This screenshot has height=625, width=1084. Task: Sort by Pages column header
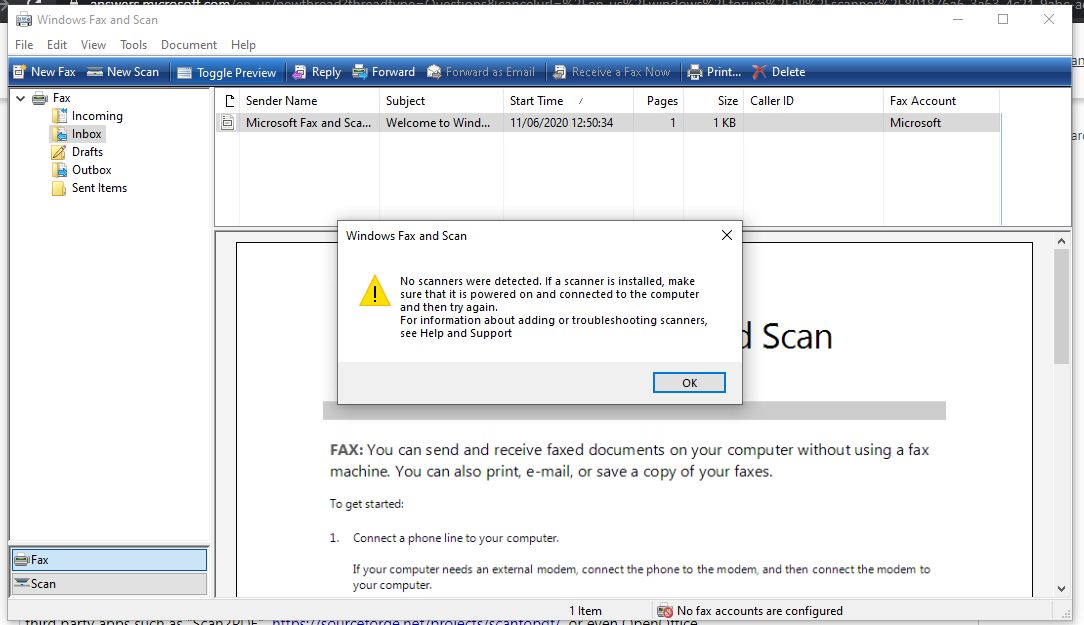point(659,101)
